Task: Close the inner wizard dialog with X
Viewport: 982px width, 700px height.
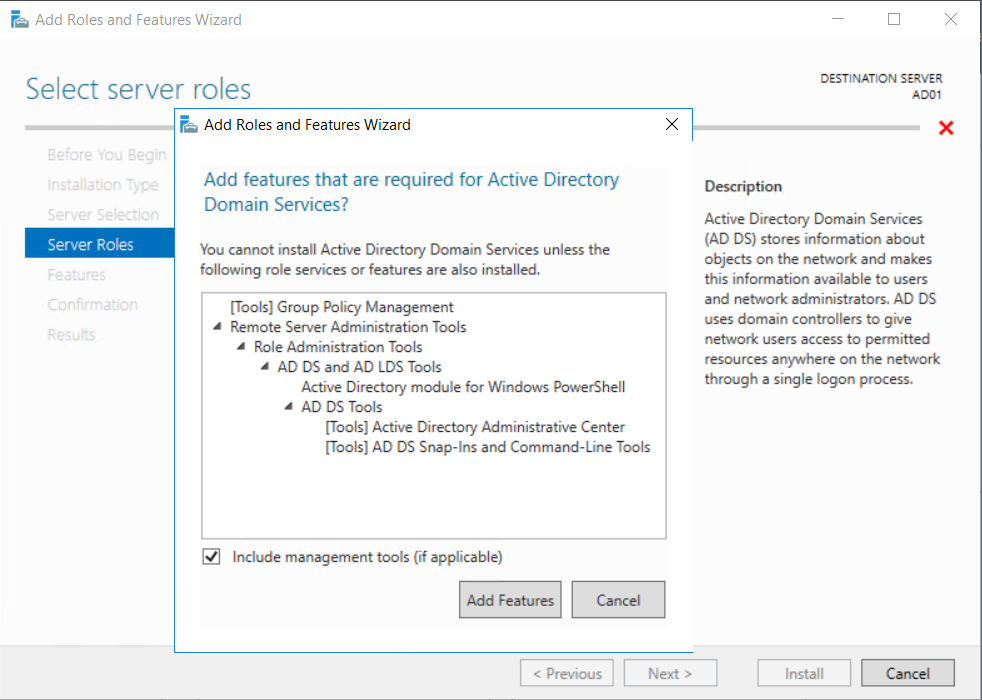Action: [672, 125]
